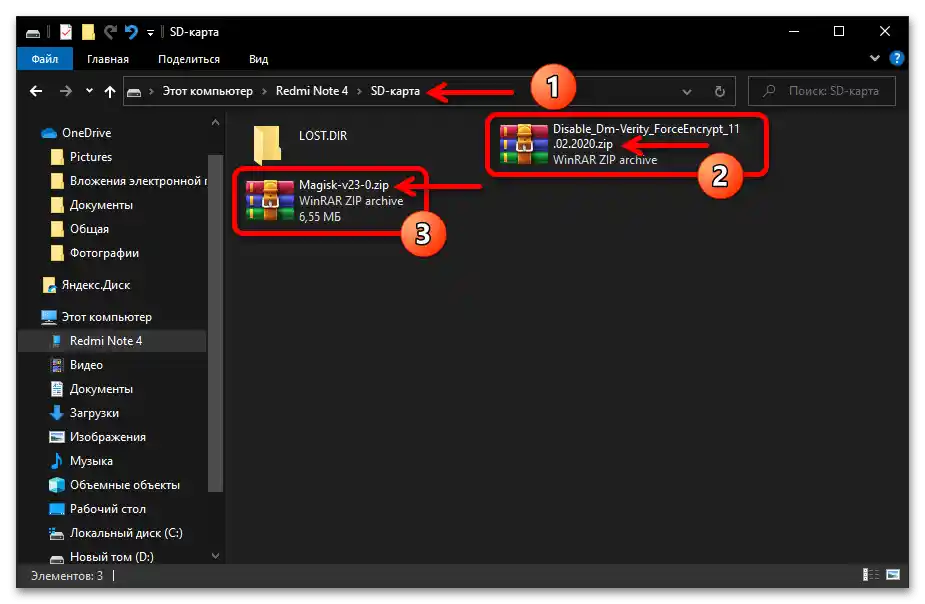The width and height of the screenshot is (925, 604).
Task: Open Видео in the navigation pane
Action: pyautogui.click(x=86, y=365)
